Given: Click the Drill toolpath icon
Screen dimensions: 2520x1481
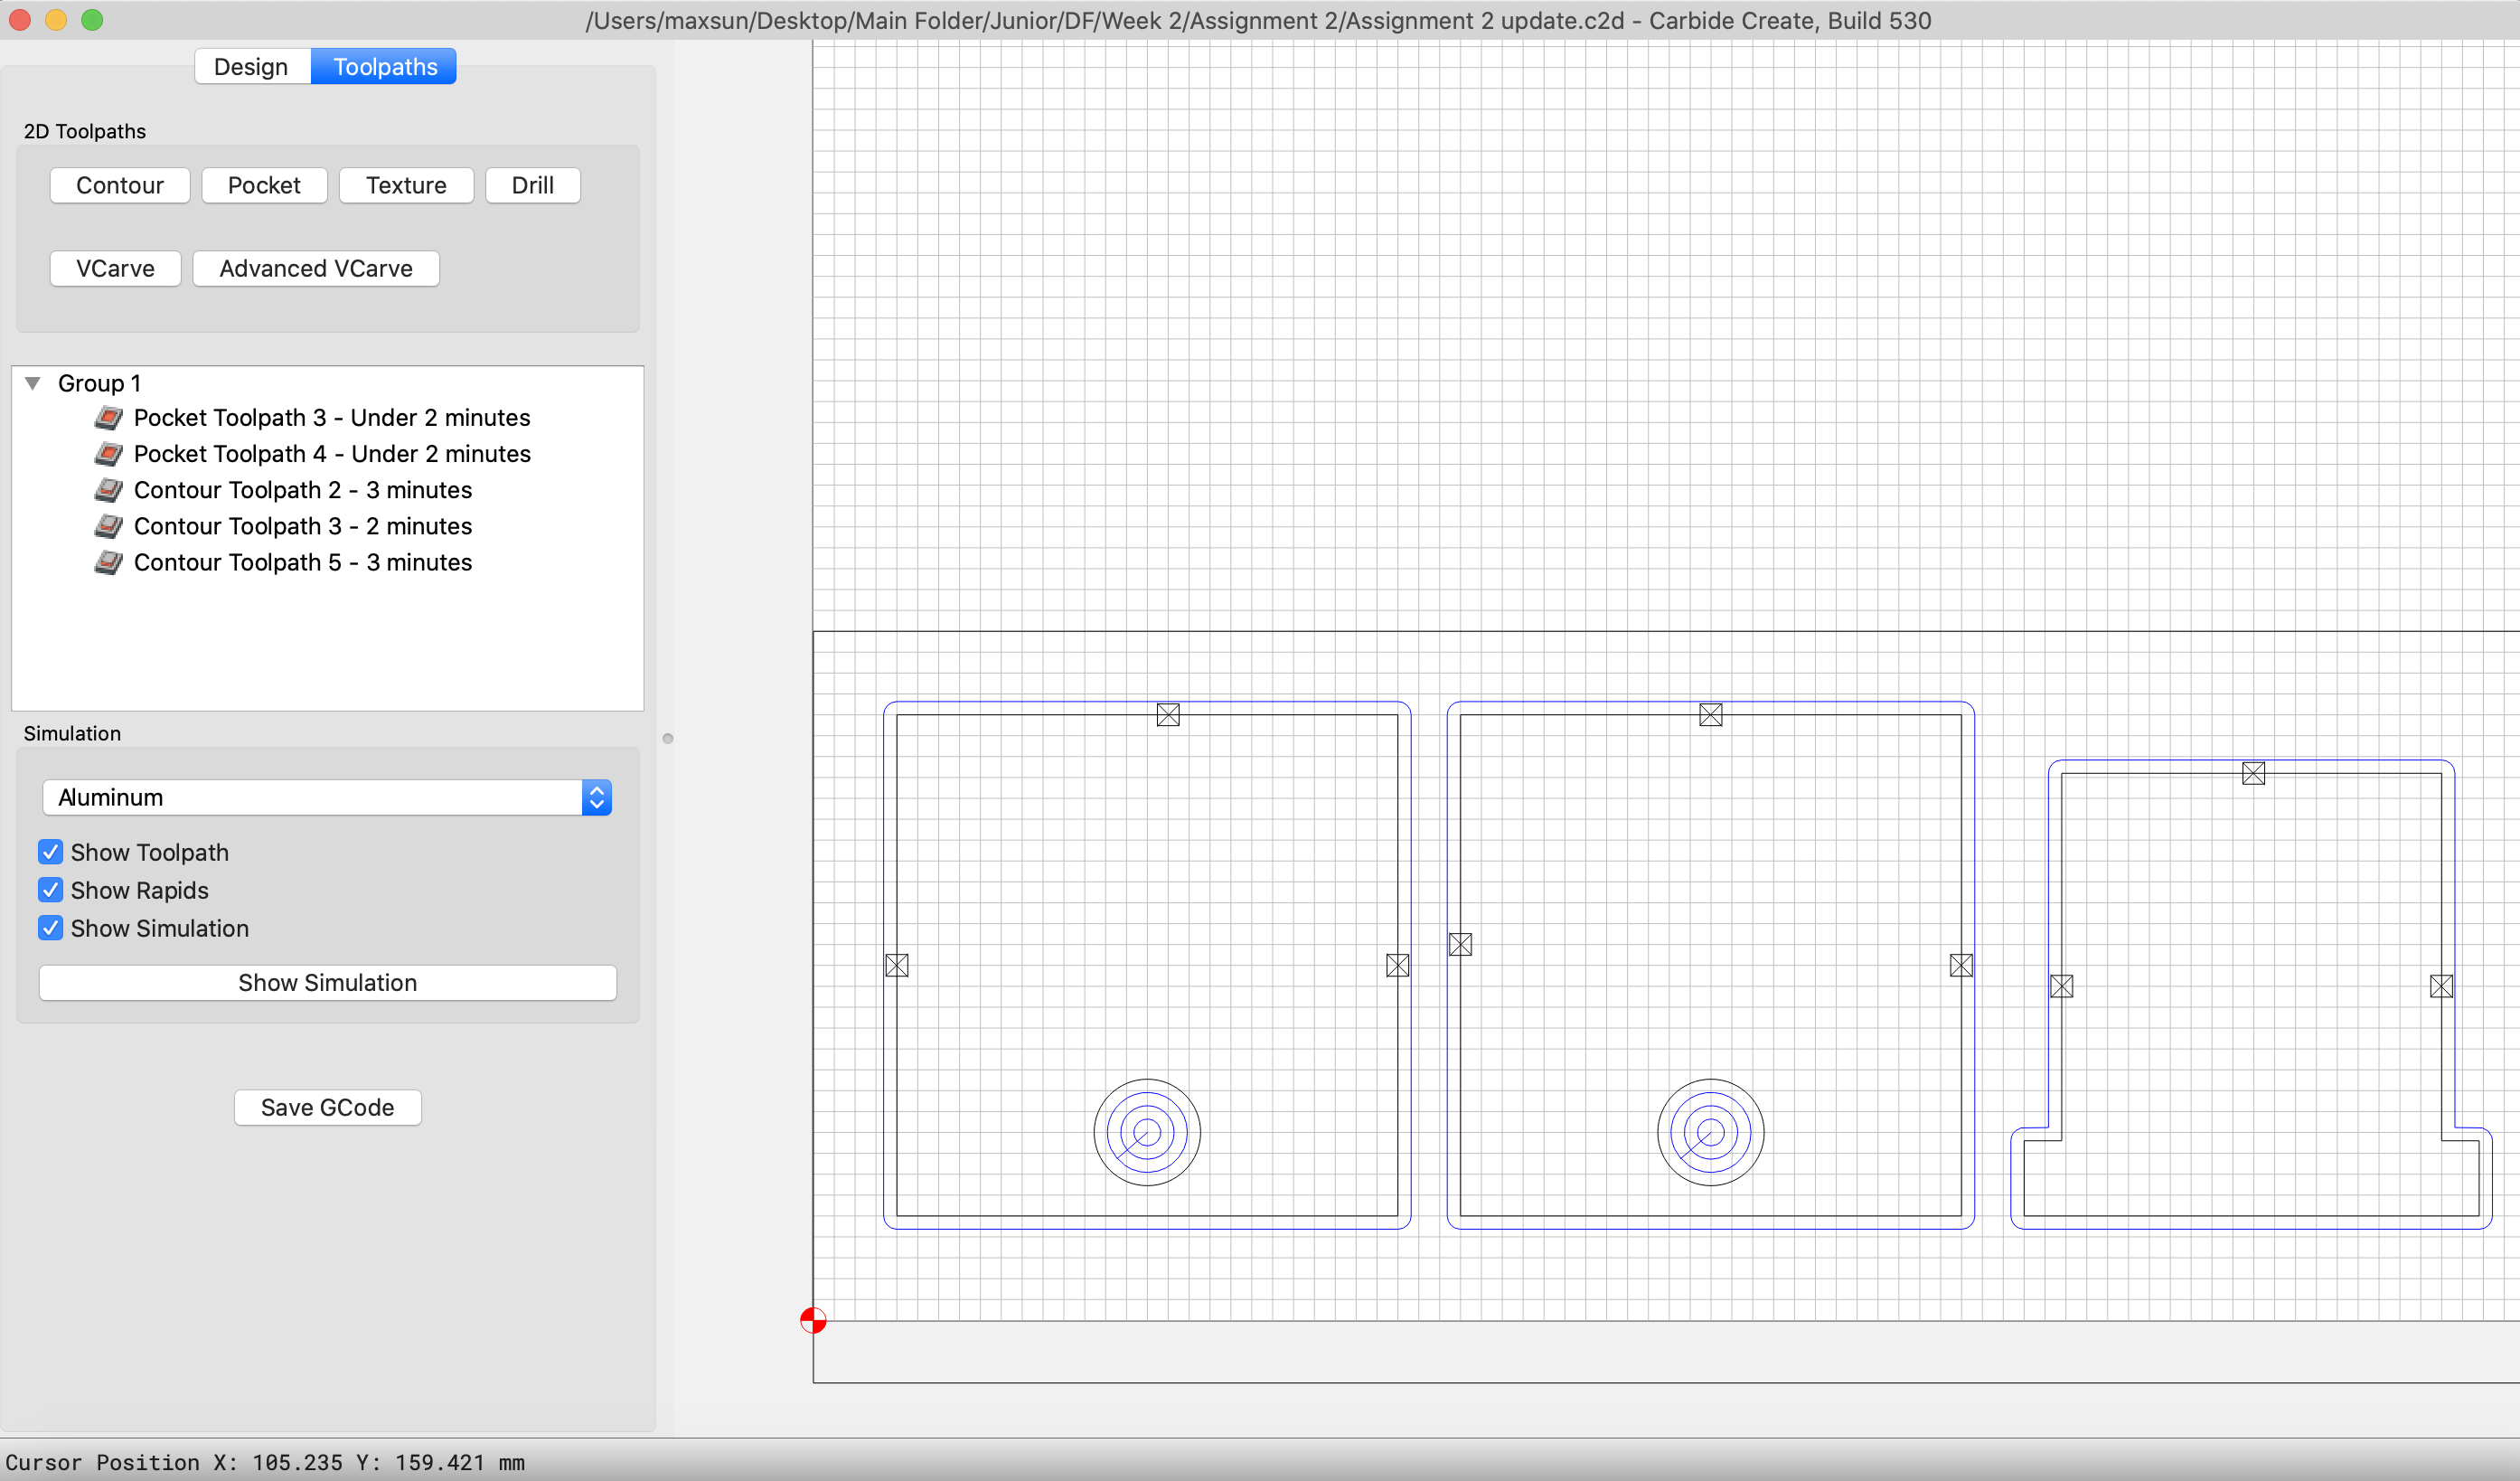Looking at the screenshot, I should coord(531,184).
